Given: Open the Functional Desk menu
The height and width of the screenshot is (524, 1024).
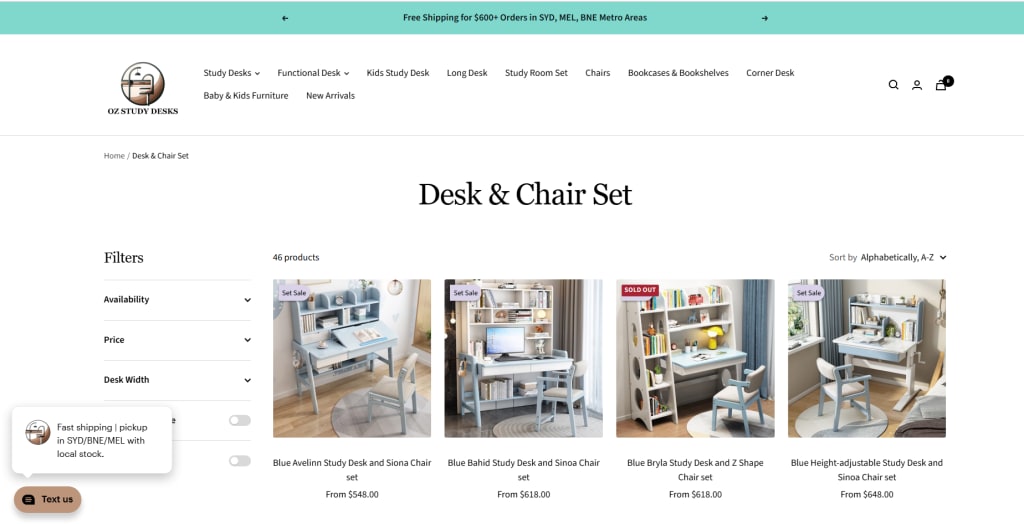Looking at the screenshot, I should tap(313, 73).
